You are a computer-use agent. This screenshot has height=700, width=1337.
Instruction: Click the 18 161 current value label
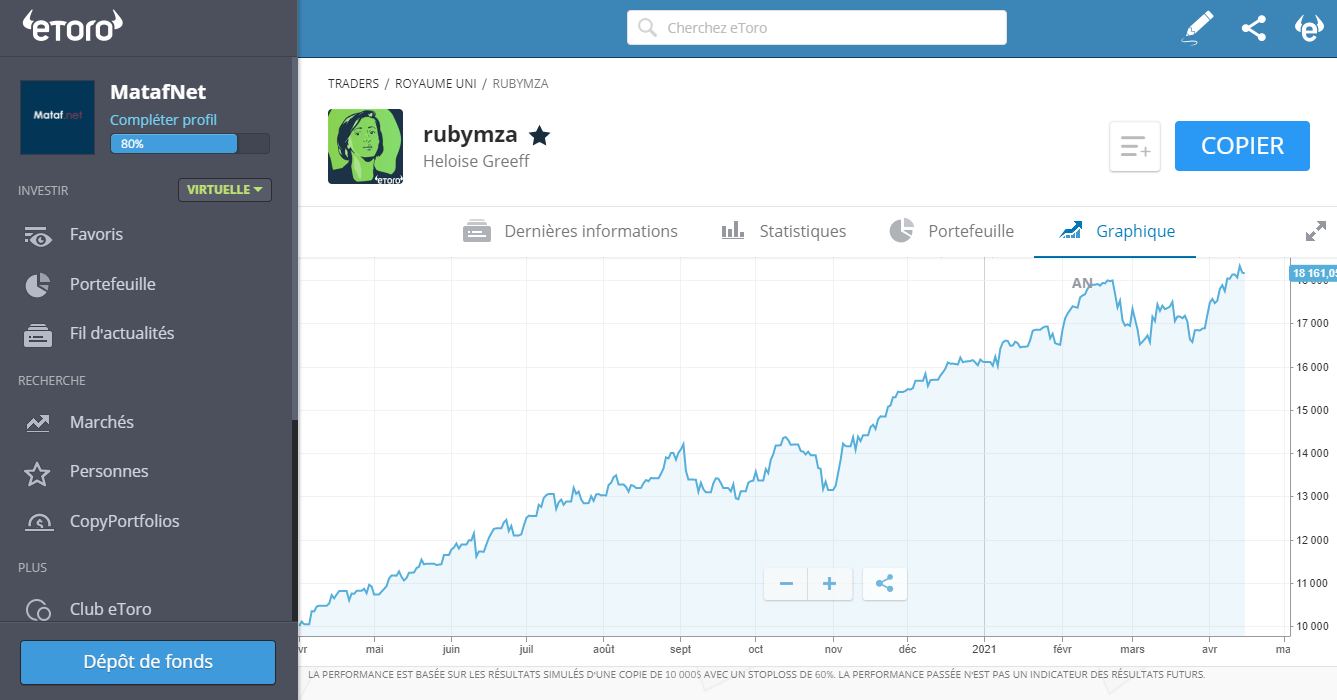coord(1313,273)
